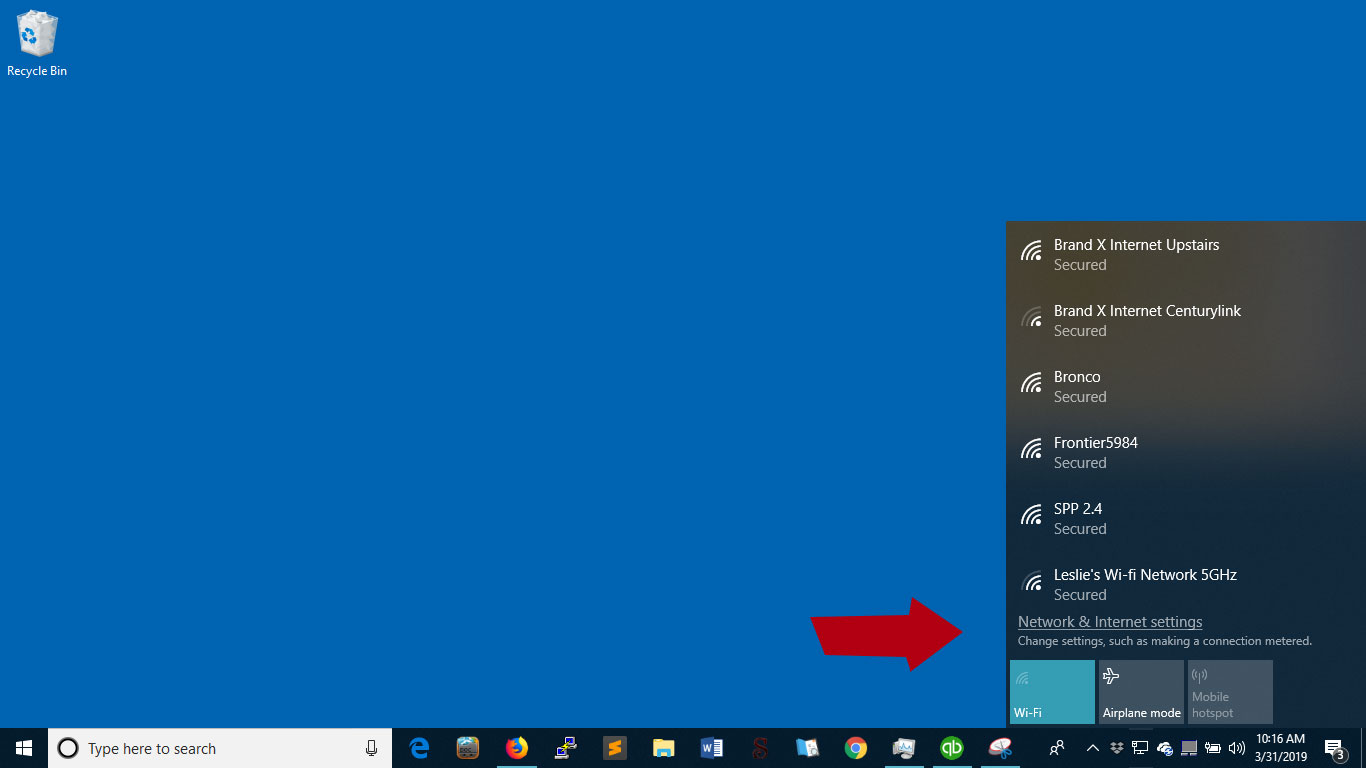Open the dark red S app on taskbar

tap(760, 748)
